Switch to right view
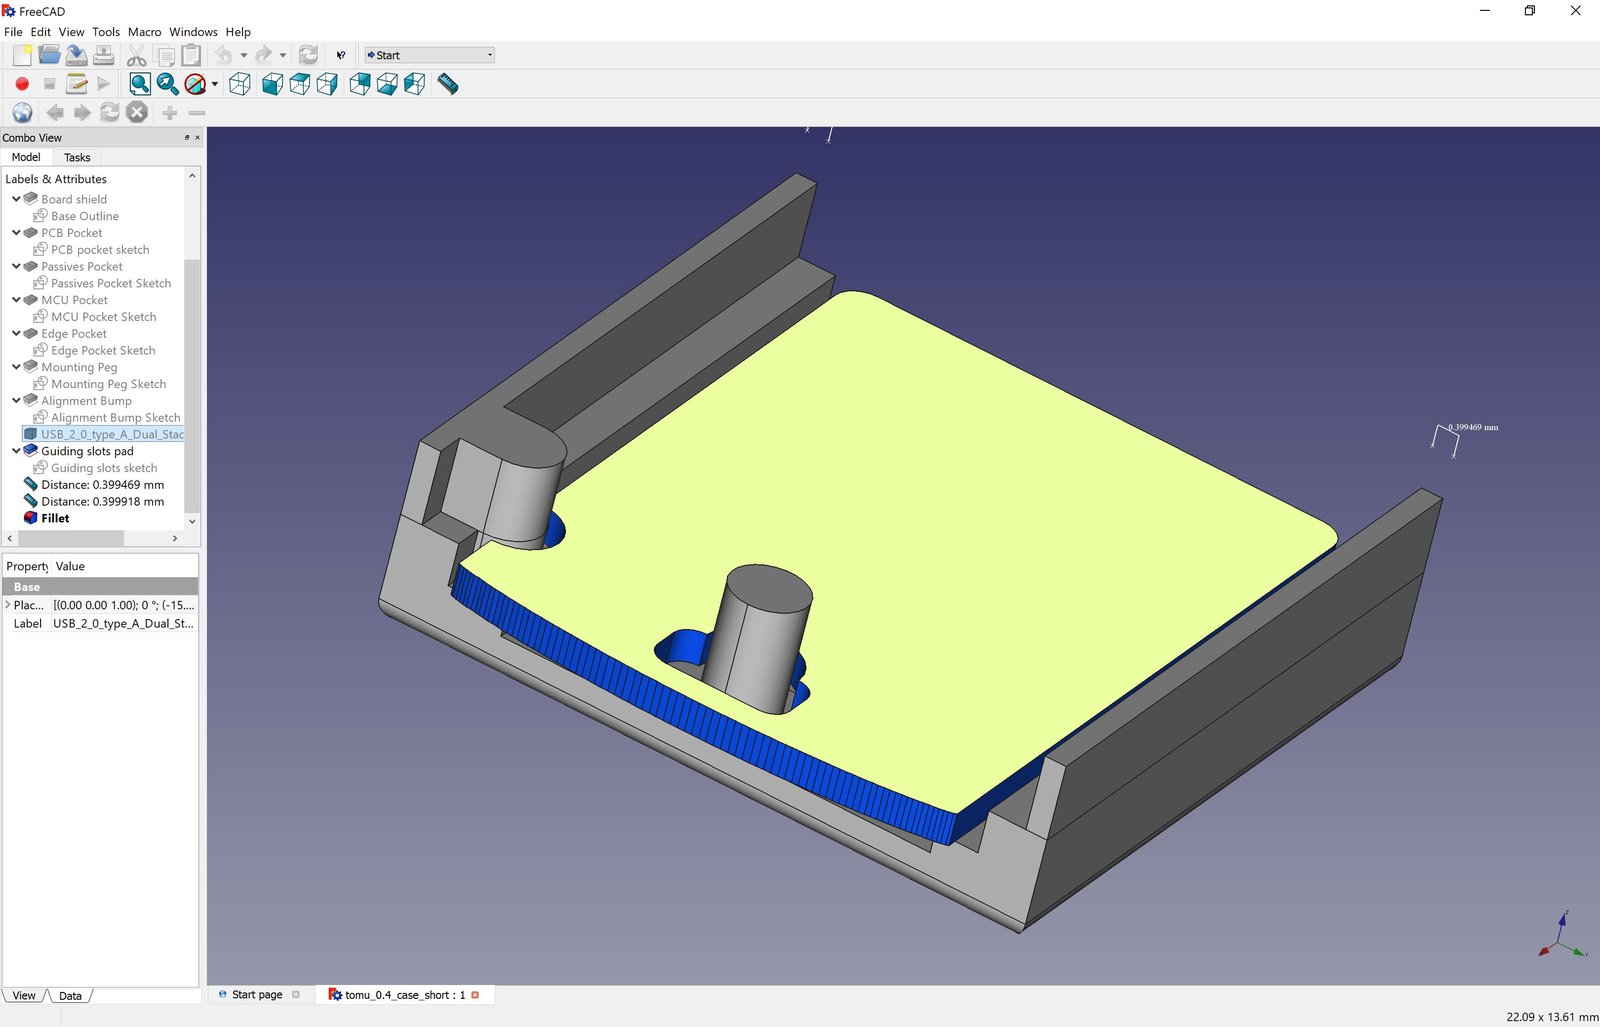The image size is (1600, 1027). point(326,84)
